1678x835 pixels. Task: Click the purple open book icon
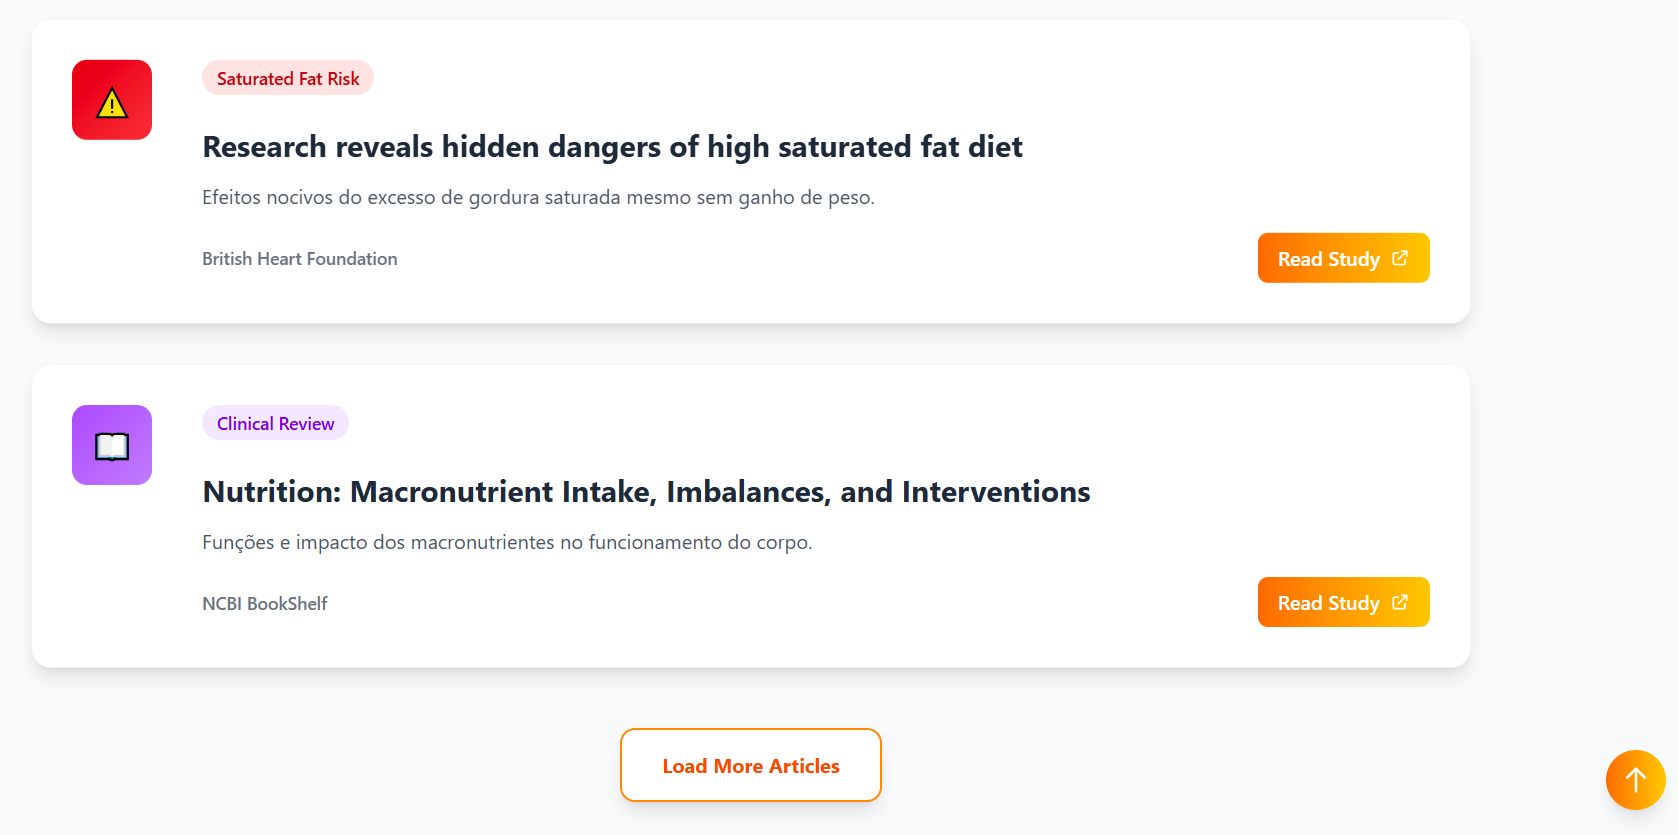112,445
